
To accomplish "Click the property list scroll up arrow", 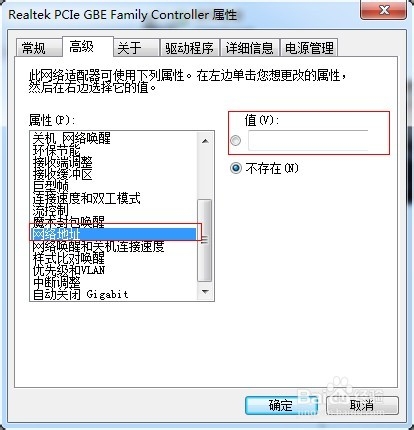I will click(205, 141).
